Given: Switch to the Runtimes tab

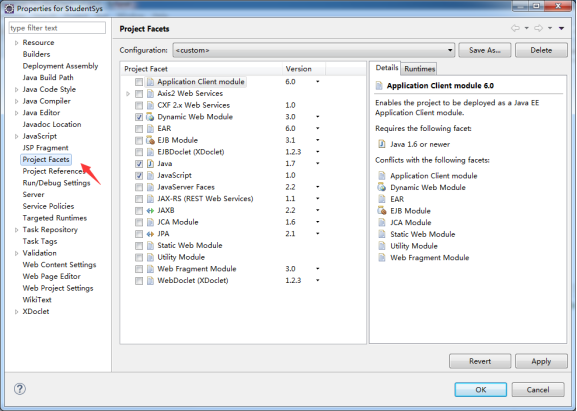Looking at the screenshot, I should (x=419, y=69).
